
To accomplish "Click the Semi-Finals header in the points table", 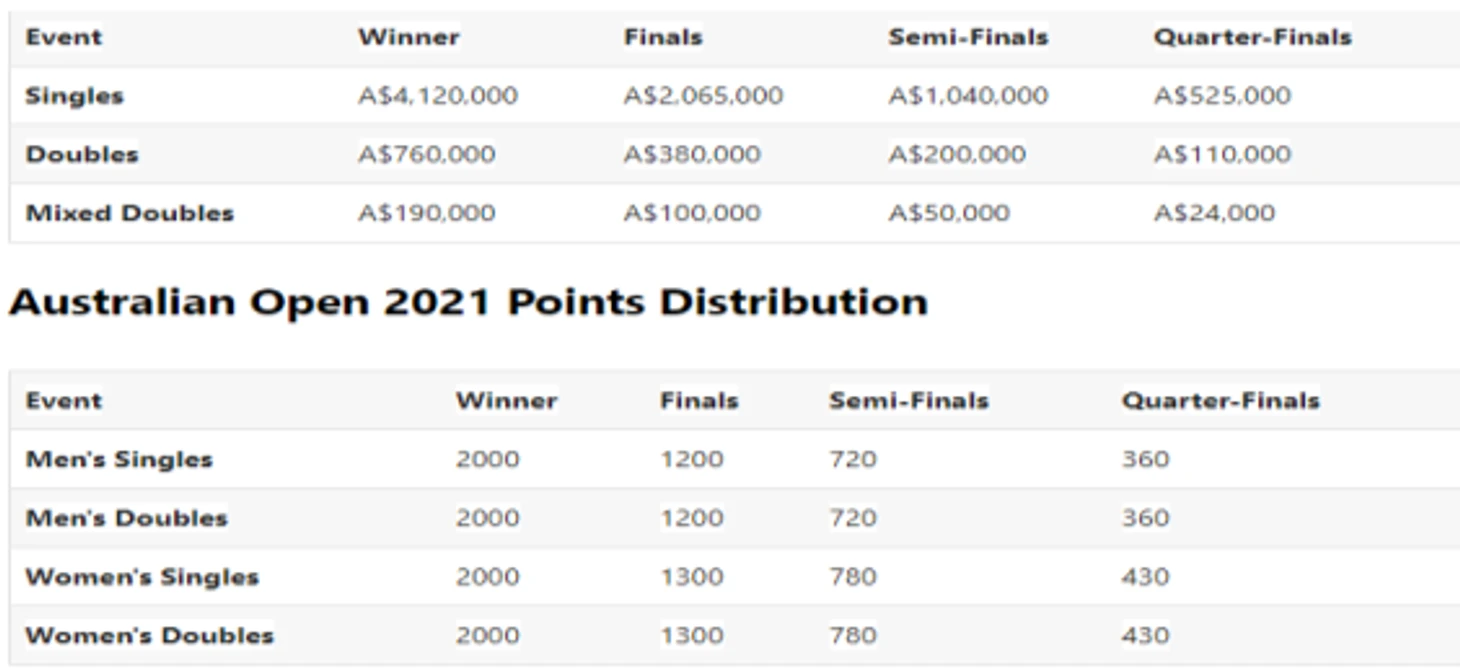I will point(908,401).
